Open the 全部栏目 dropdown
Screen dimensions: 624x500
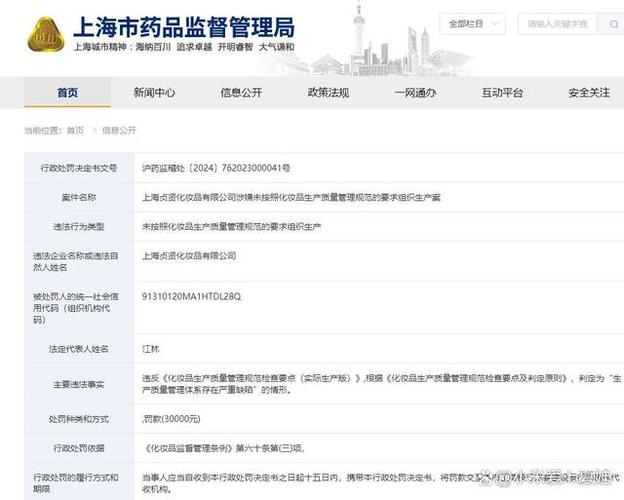(472, 24)
